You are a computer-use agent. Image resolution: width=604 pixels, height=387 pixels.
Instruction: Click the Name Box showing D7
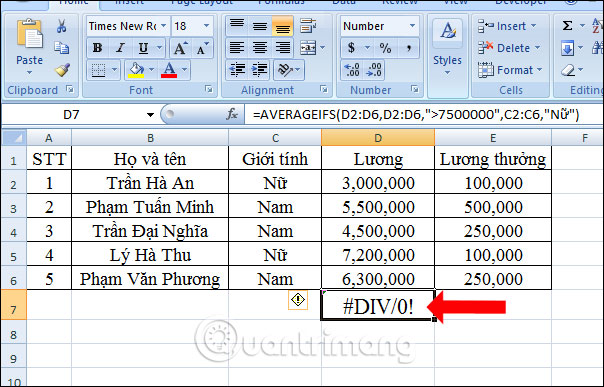[x=72, y=114]
